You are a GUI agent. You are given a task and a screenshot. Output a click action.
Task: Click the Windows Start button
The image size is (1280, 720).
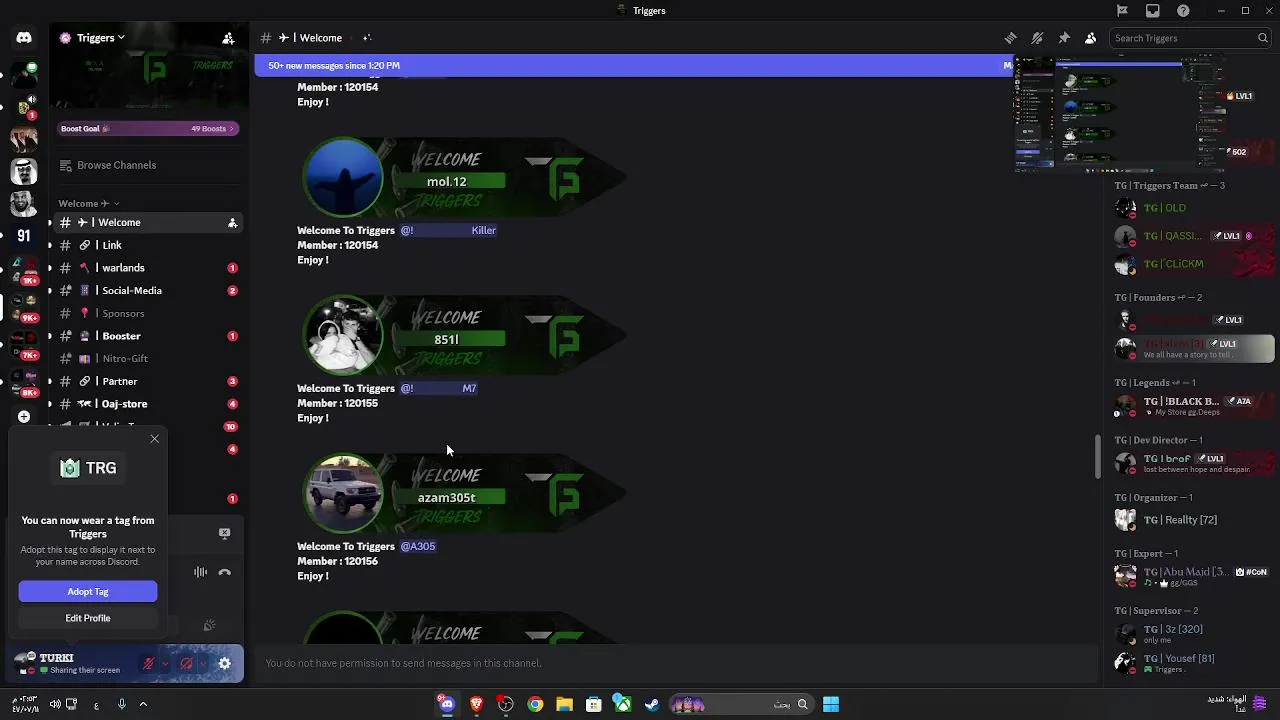click(831, 704)
